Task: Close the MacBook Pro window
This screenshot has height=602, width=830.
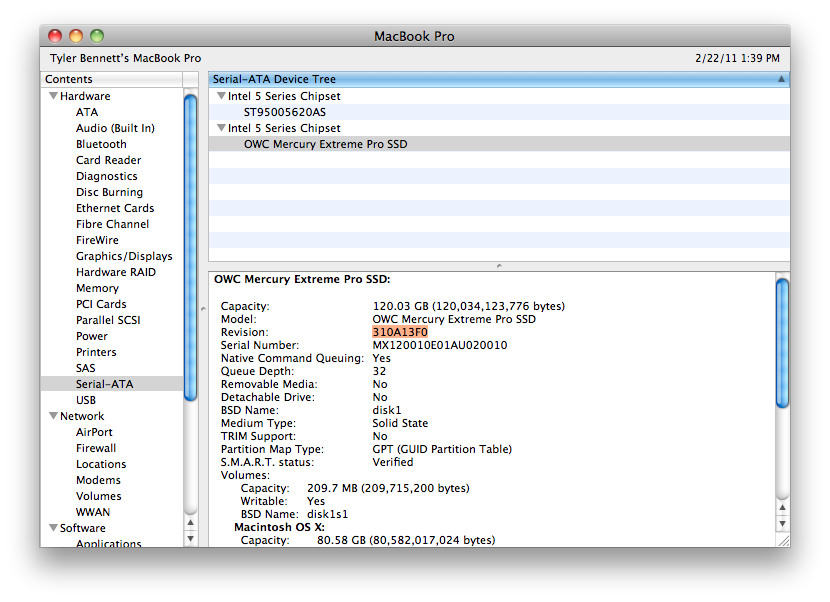Action: [55, 36]
